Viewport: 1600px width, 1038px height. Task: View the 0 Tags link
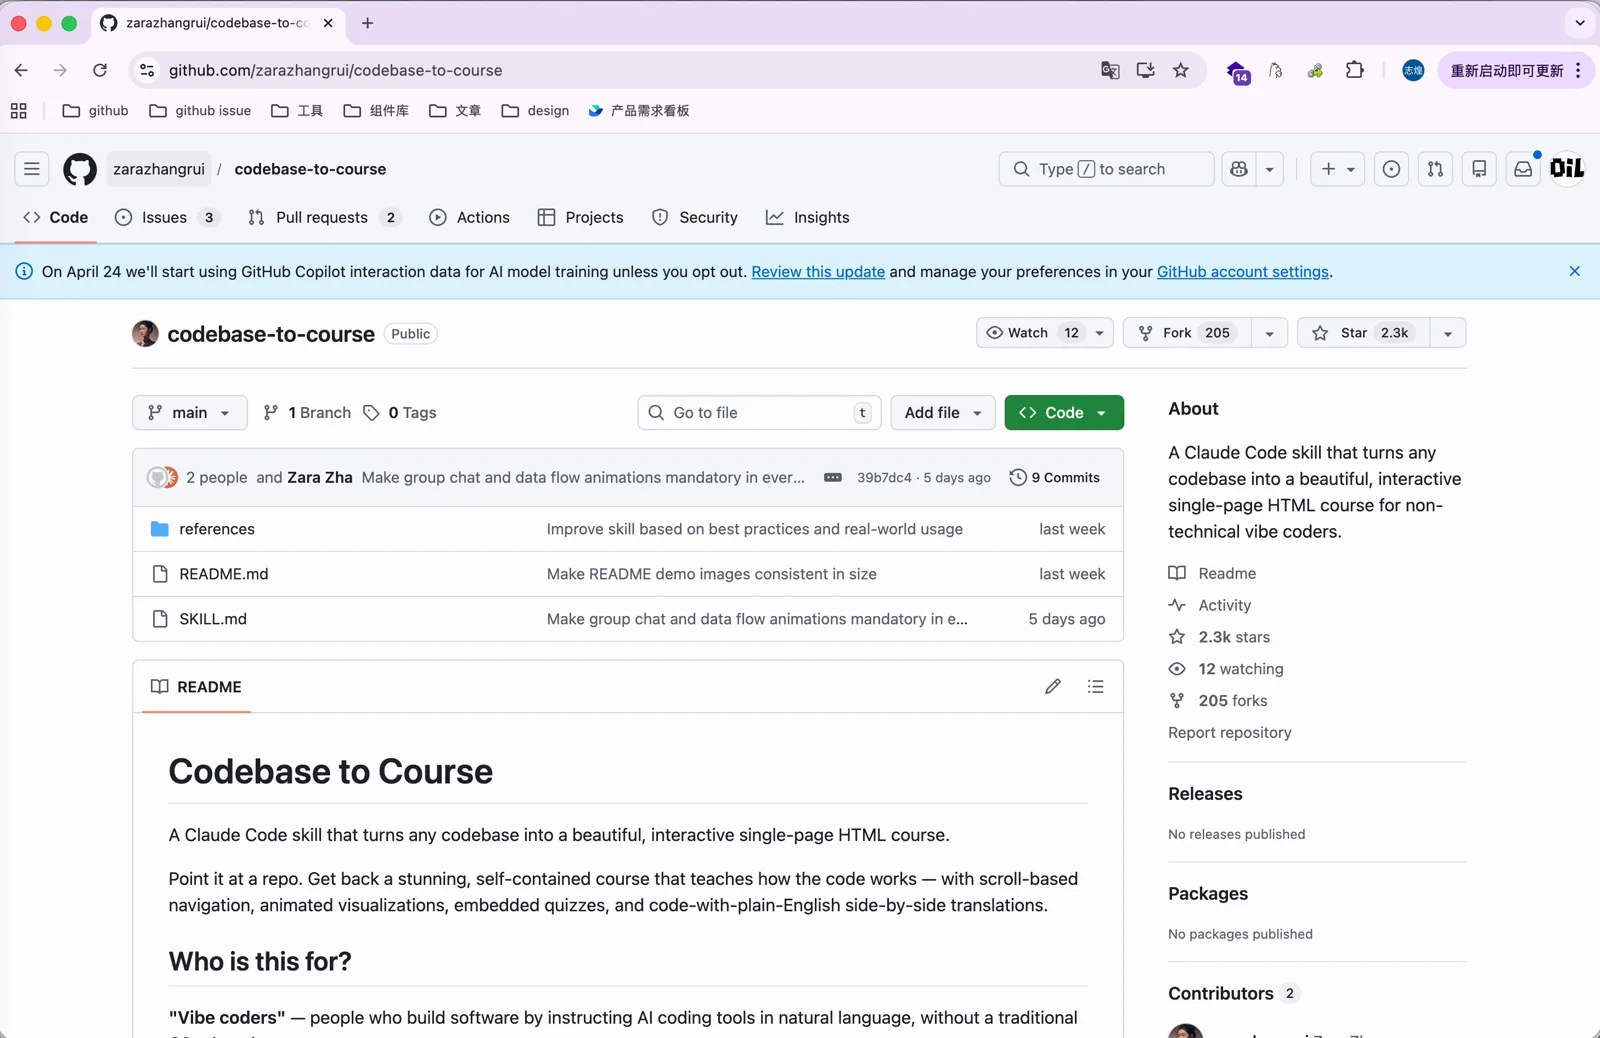pyautogui.click(x=400, y=413)
